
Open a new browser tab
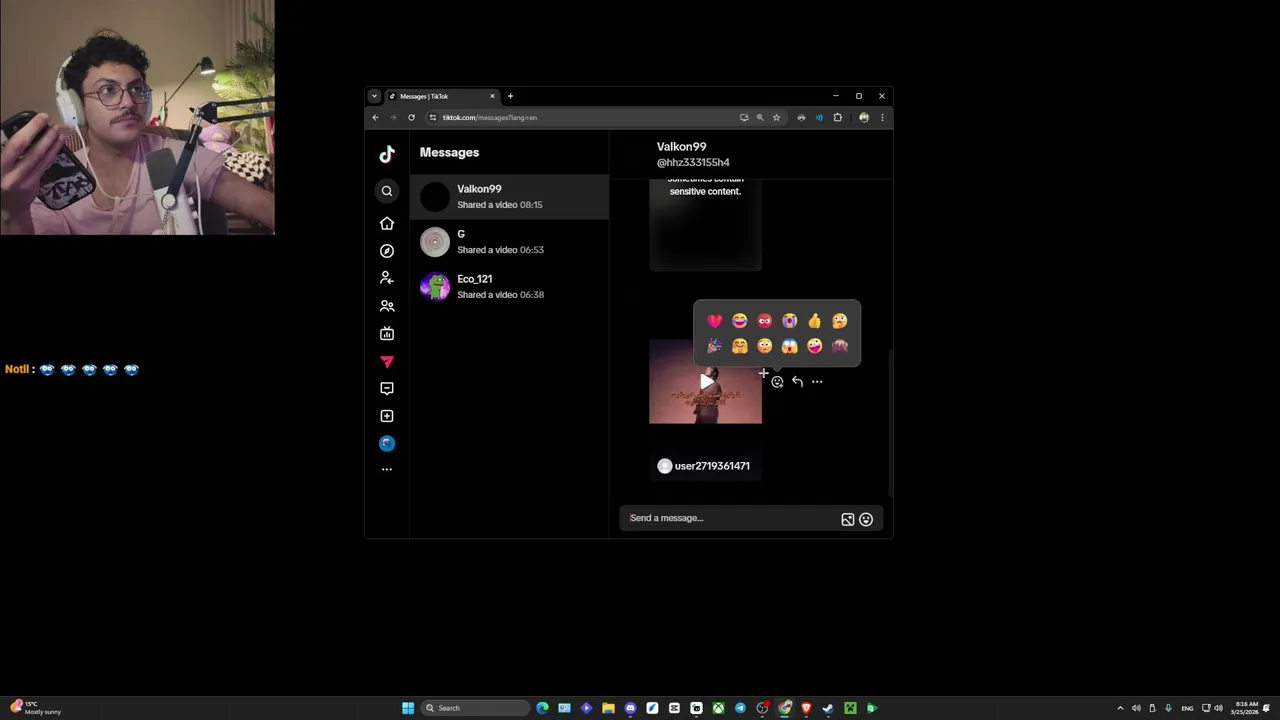pos(510,96)
